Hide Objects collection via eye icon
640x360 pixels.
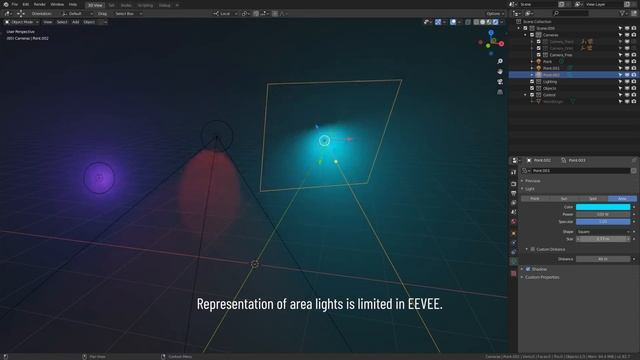coord(627,88)
